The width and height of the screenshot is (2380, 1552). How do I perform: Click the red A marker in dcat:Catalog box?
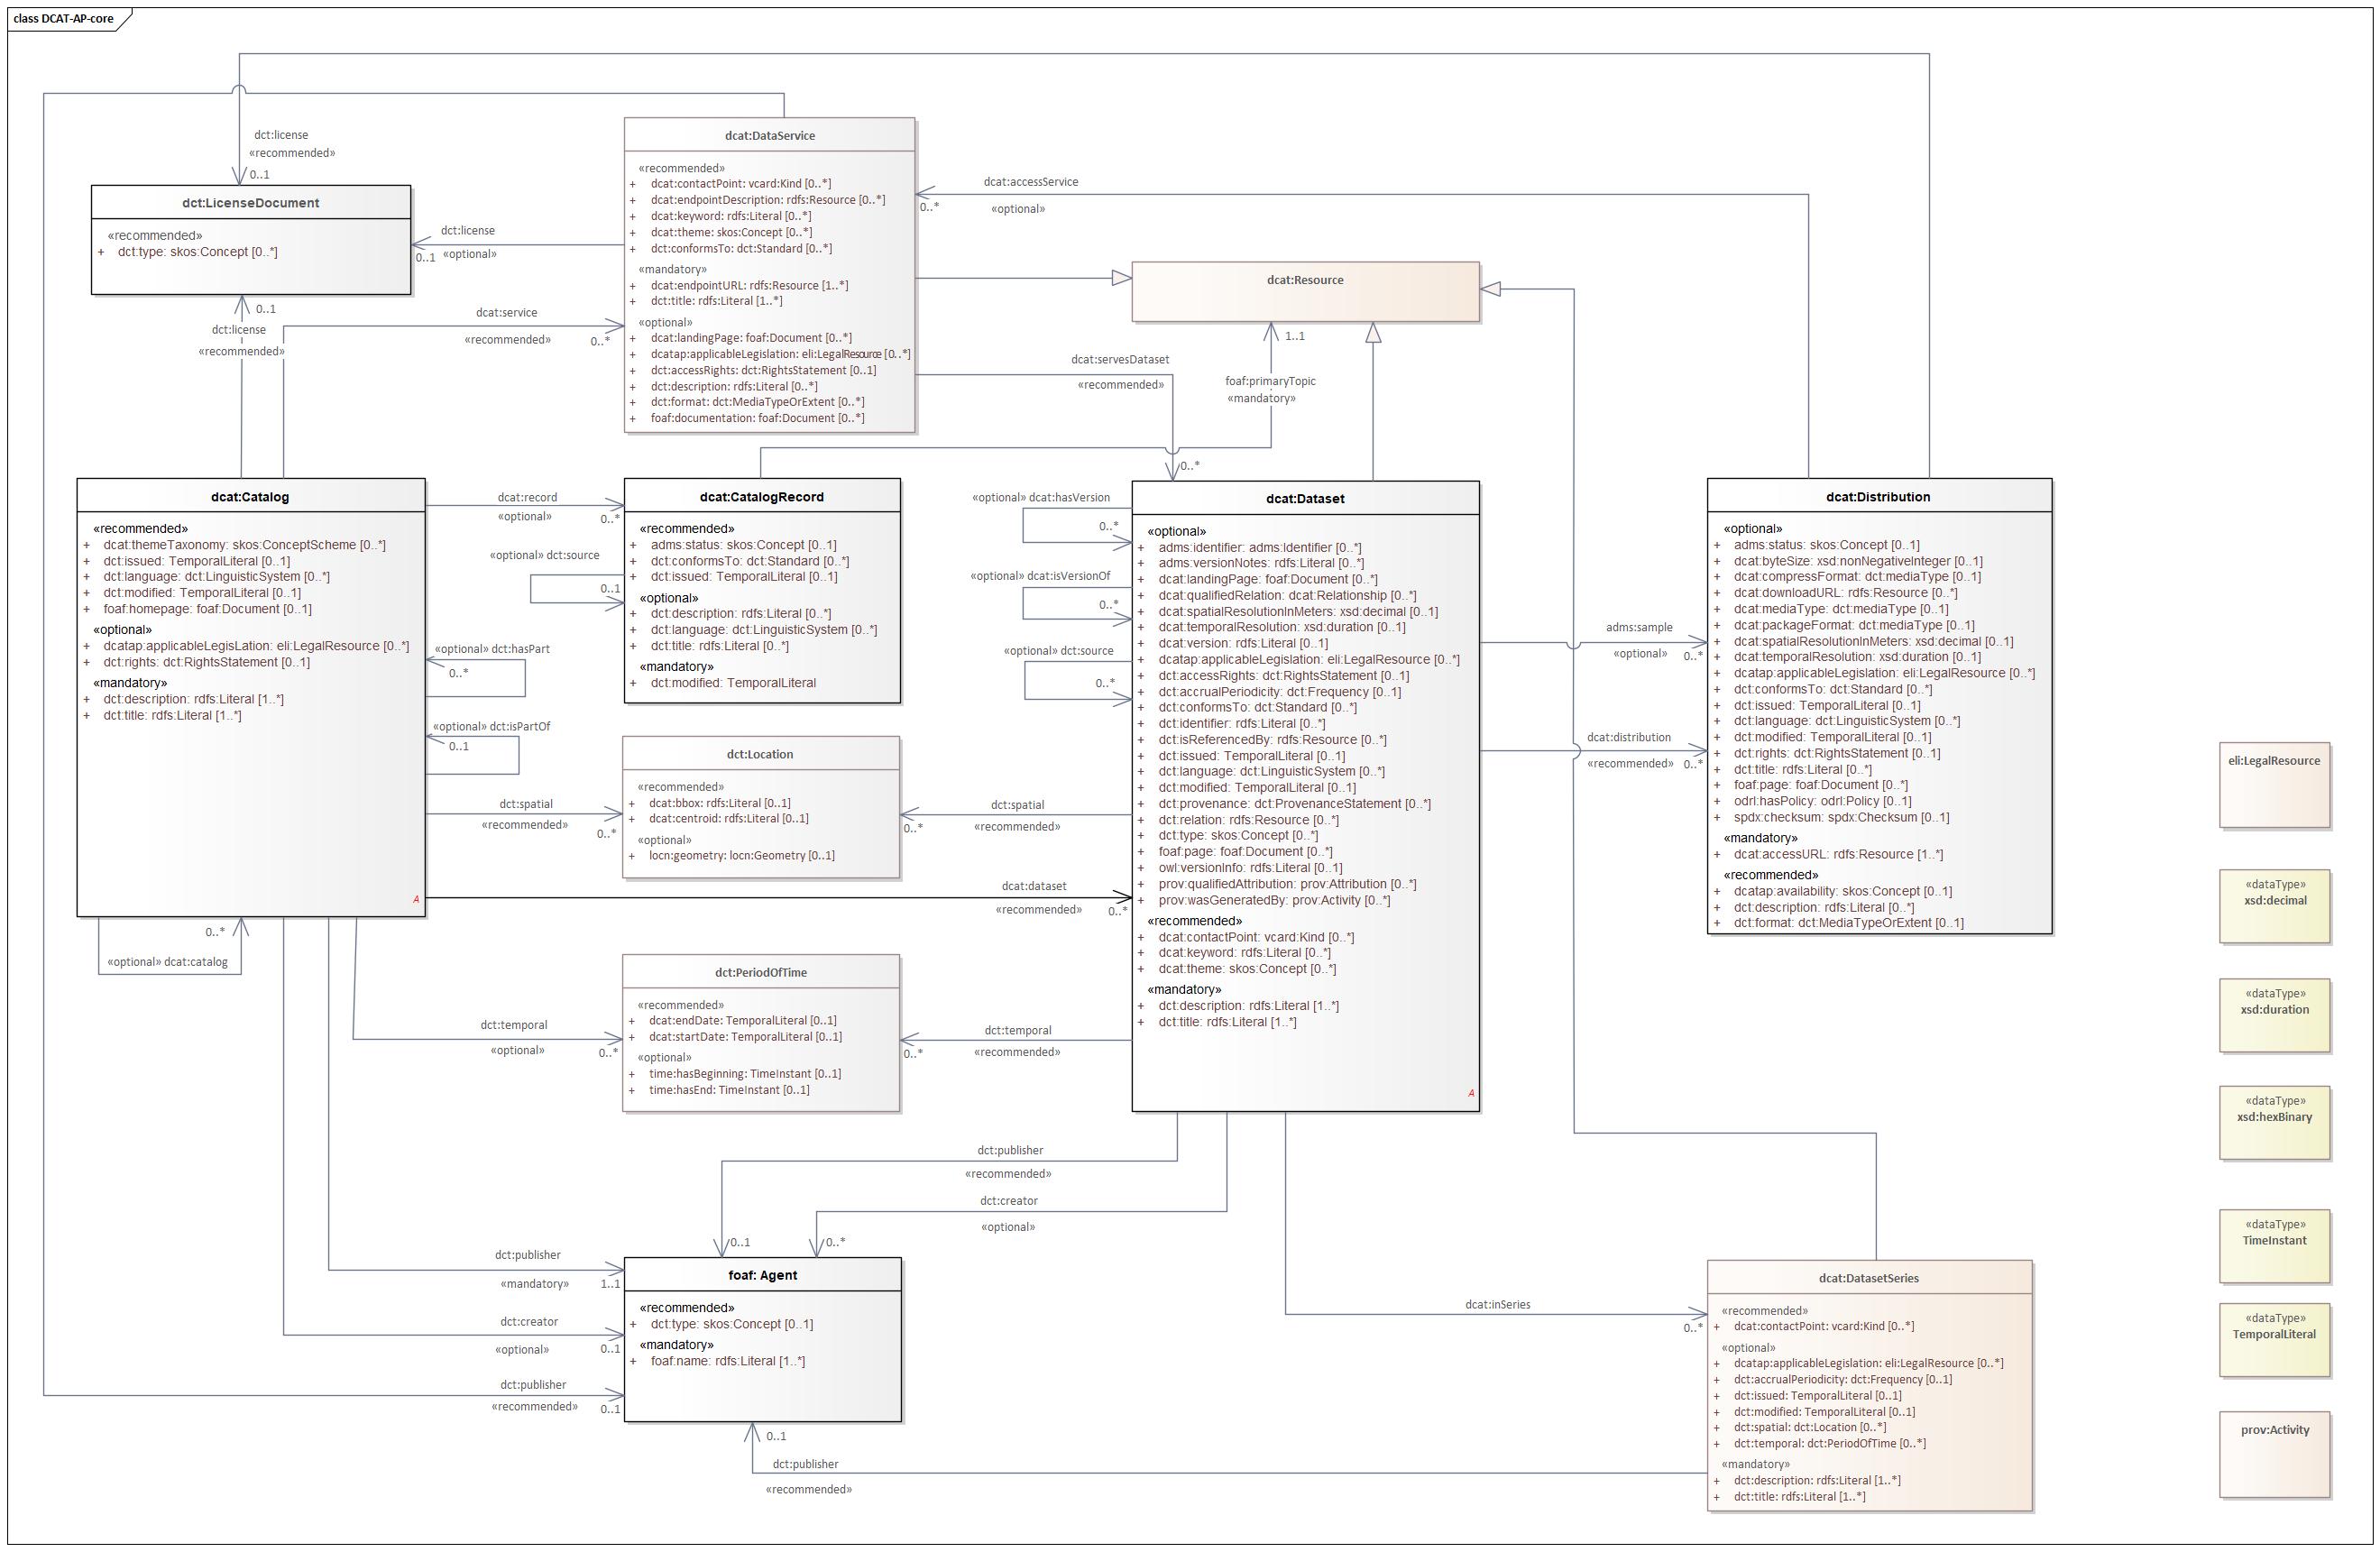(x=416, y=900)
